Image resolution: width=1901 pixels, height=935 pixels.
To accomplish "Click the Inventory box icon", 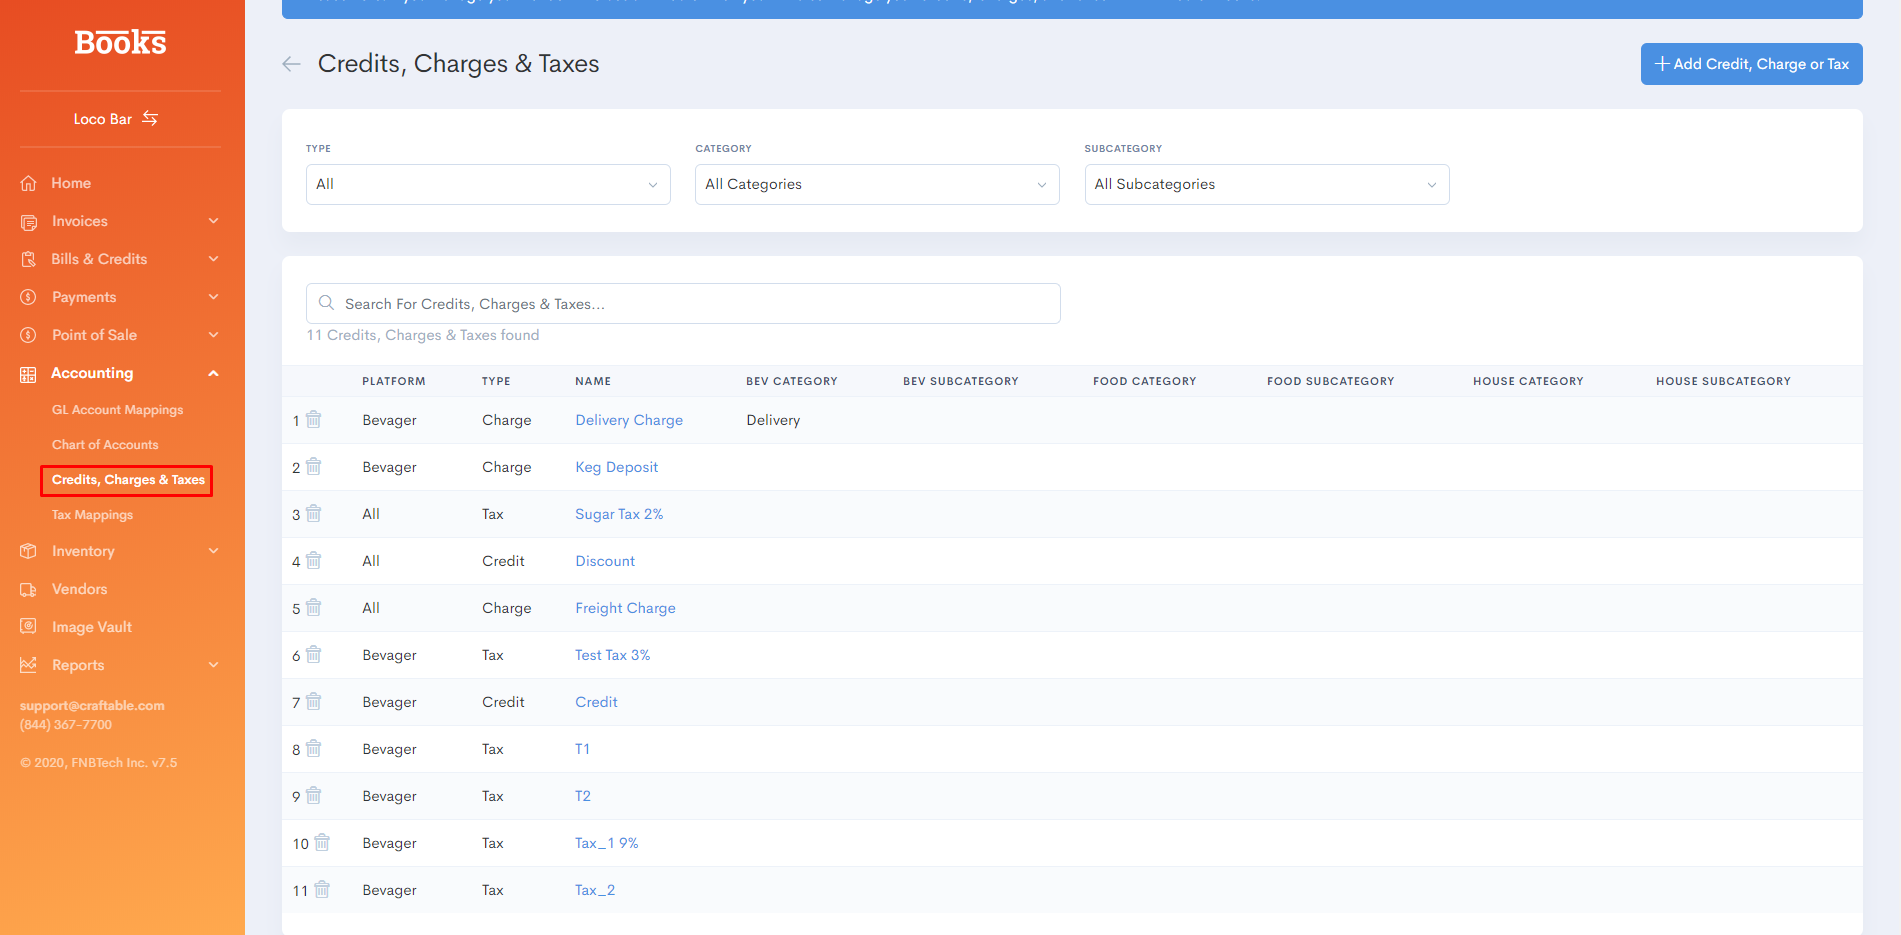I will [x=28, y=551].
